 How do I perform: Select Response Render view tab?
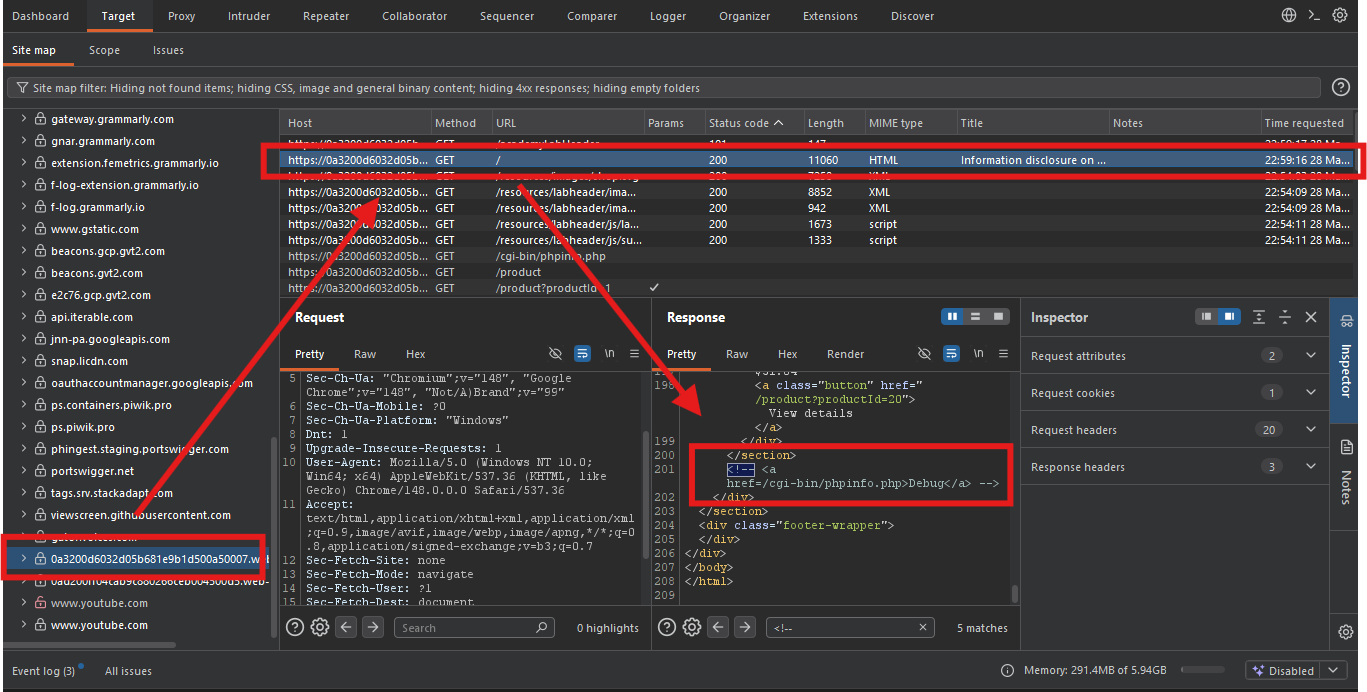846,354
